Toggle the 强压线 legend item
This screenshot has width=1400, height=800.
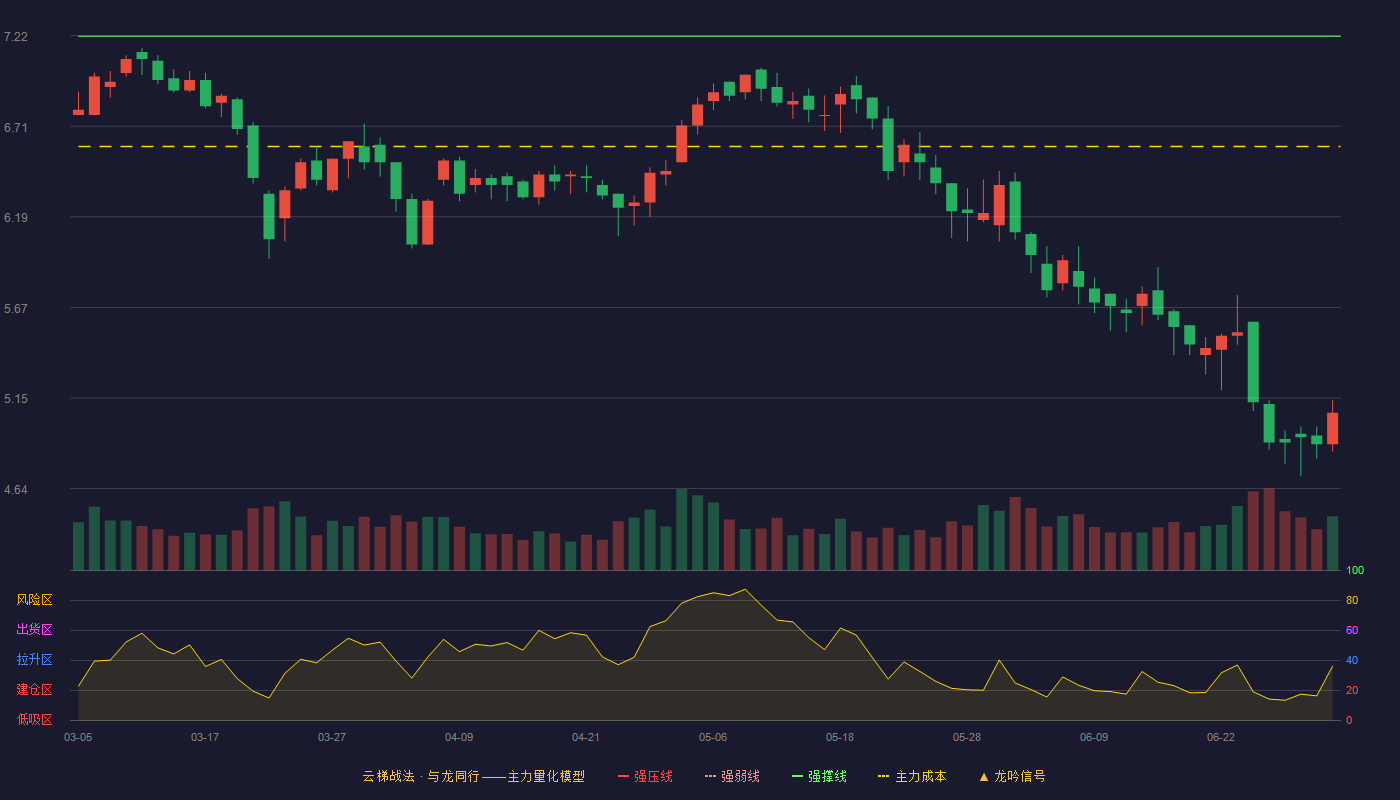tap(645, 776)
